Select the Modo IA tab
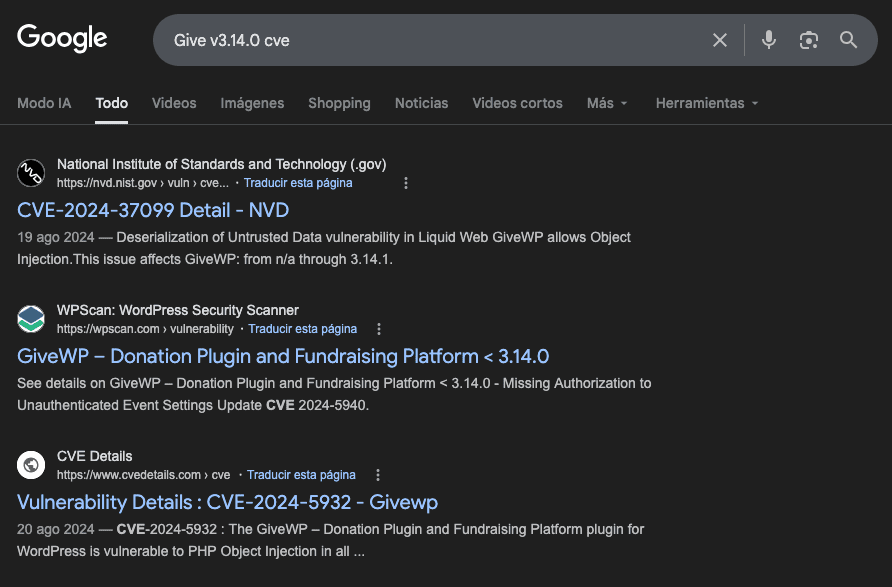Screen dimensions: 892x587 [44, 103]
